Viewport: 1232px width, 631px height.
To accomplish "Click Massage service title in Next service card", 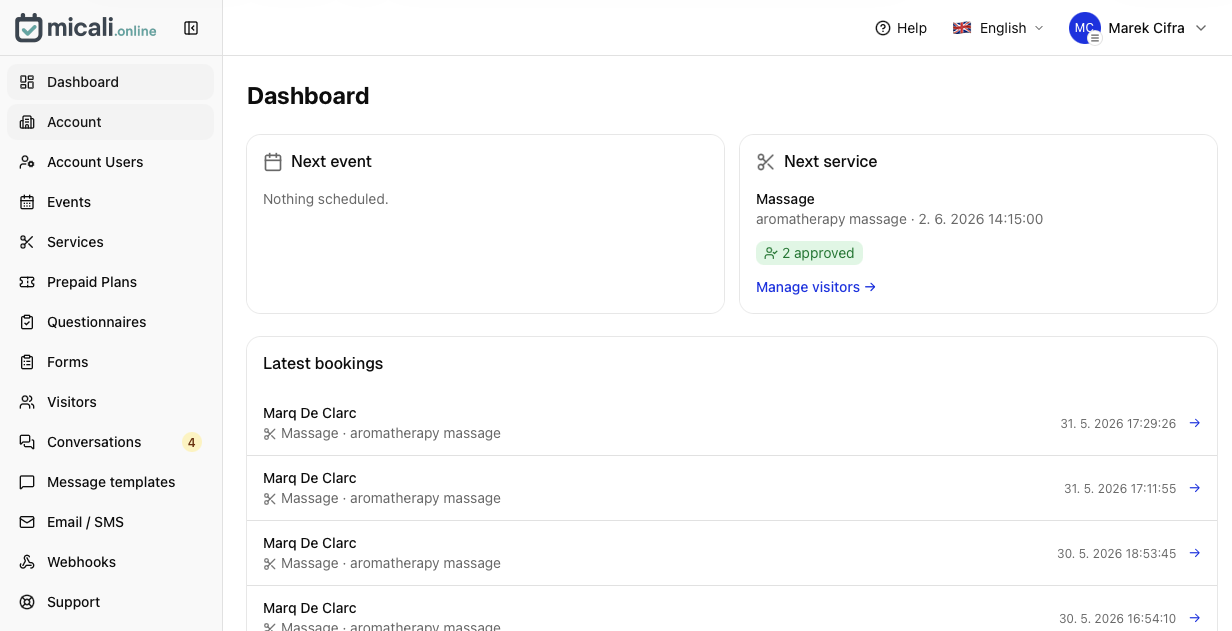I will (785, 199).
